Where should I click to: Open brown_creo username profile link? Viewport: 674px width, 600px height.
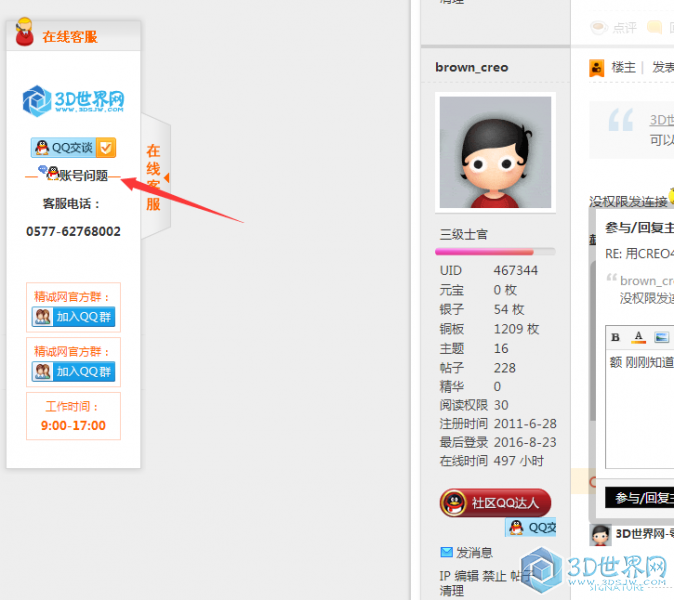pyautogui.click(x=472, y=67)
